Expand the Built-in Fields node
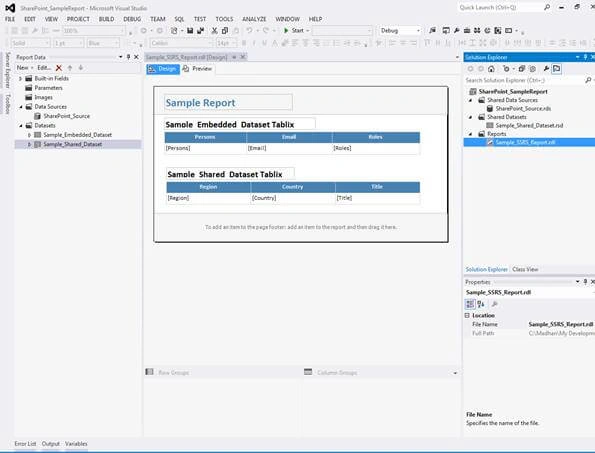 21,79
